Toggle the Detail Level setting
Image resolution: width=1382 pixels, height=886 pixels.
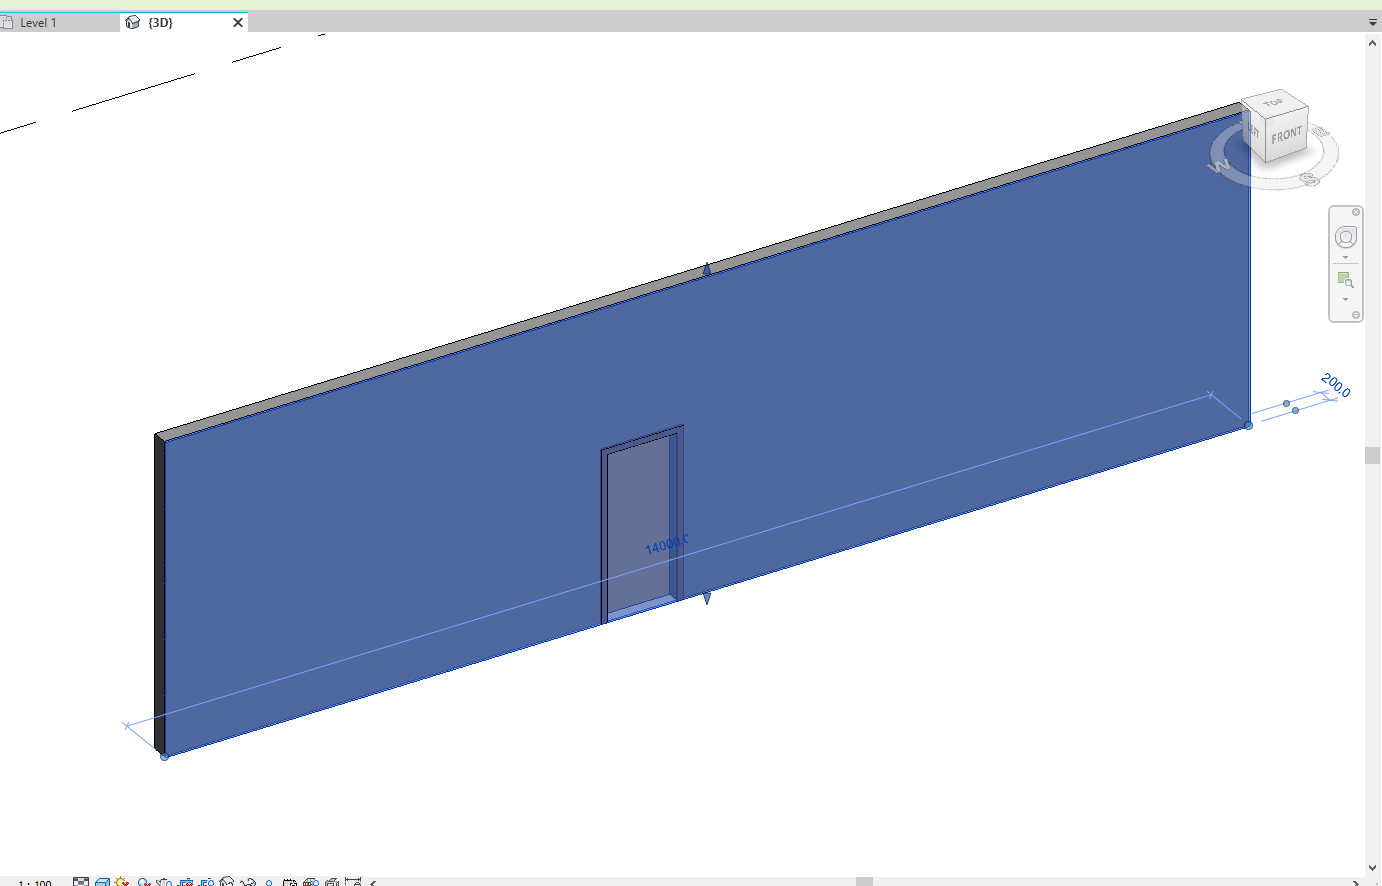[x=82, y=881]
